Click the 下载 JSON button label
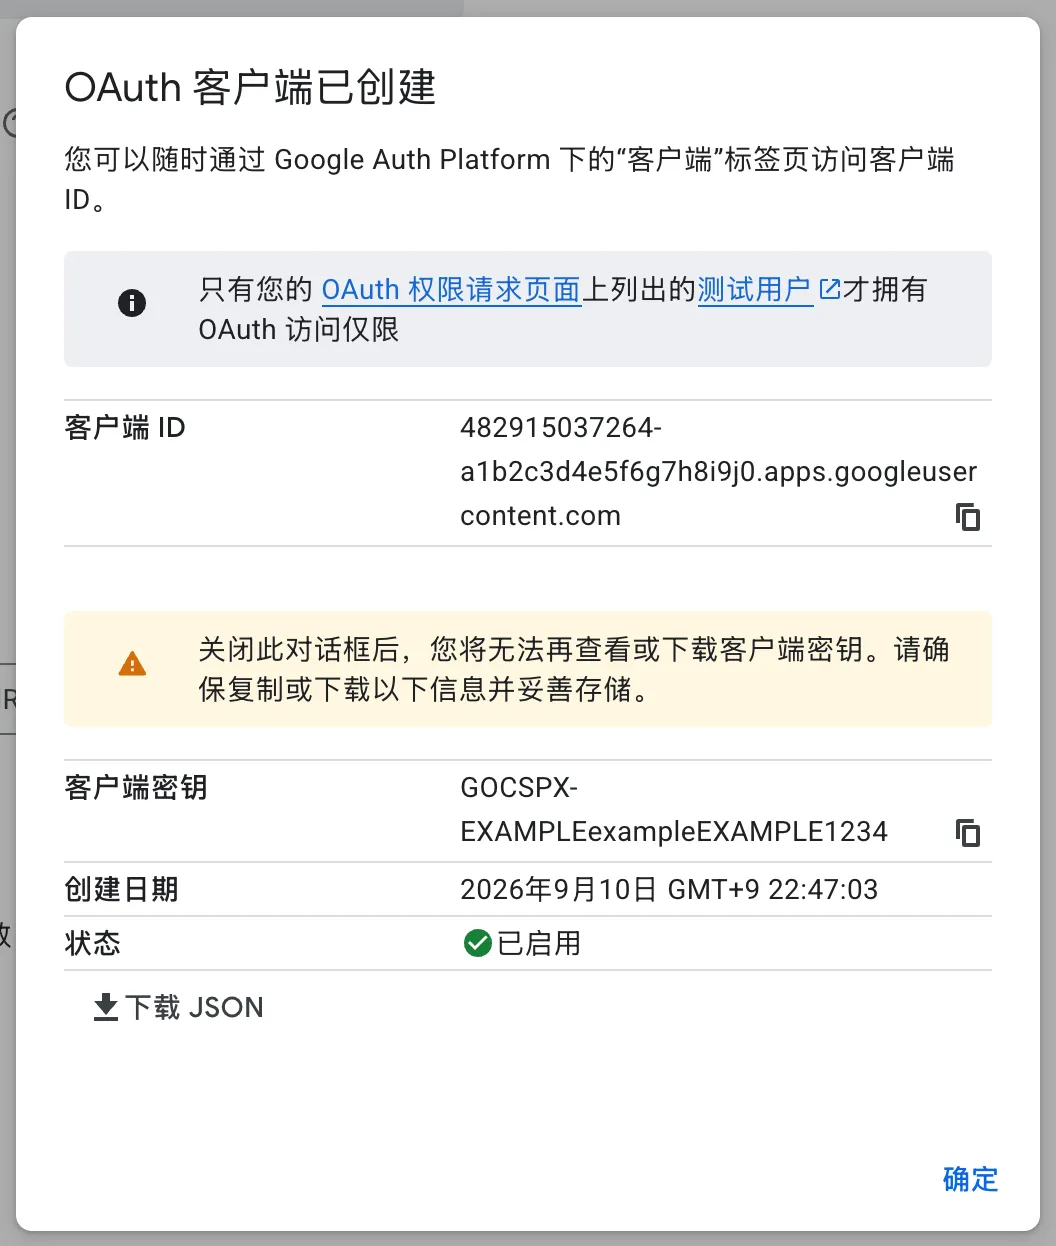Screen dimensions: 1056x1246 pyautogui.click(x=195, y=1007)
